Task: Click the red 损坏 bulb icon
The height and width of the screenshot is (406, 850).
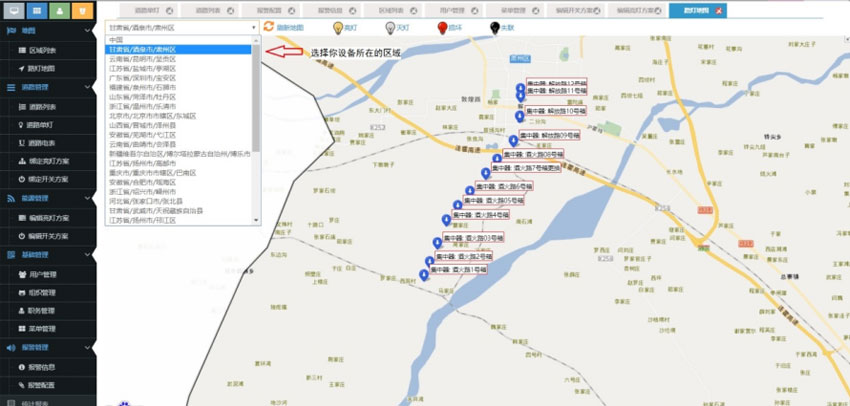Action: tap(443, 25)
